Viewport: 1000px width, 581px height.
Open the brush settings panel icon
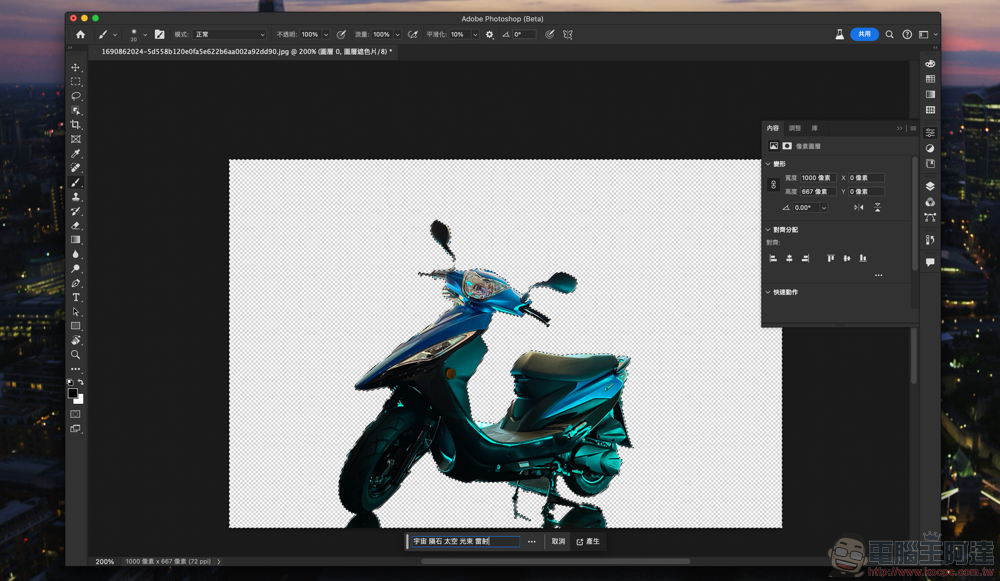point(159,34)
